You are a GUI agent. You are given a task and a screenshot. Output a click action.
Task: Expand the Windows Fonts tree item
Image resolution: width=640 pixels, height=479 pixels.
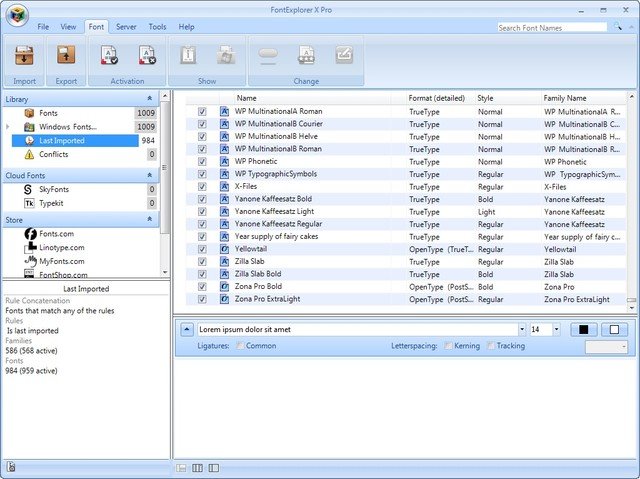[8, 127]
